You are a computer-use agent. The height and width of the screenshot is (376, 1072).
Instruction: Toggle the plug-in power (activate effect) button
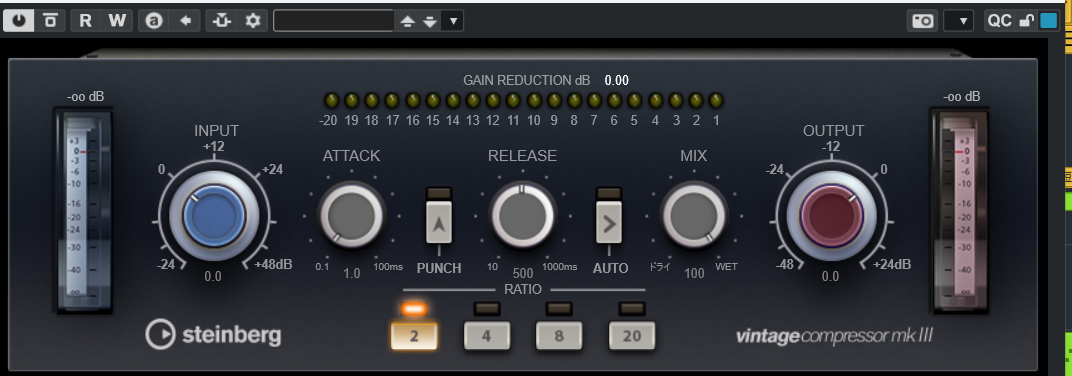(18, 21)
